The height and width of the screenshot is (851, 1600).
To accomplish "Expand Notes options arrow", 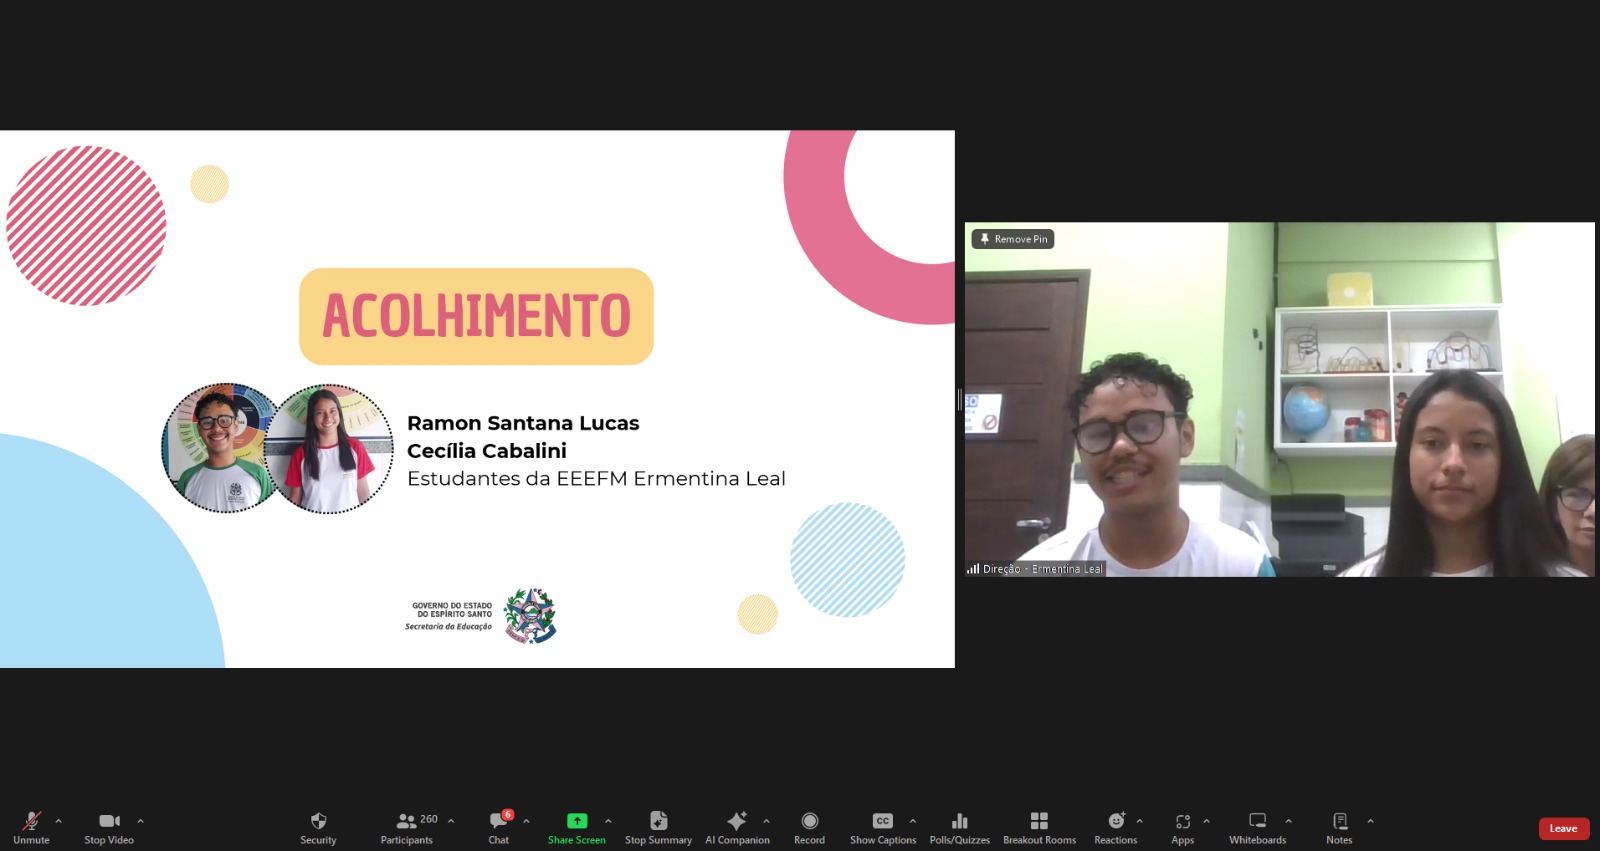I will (1370, 821).
